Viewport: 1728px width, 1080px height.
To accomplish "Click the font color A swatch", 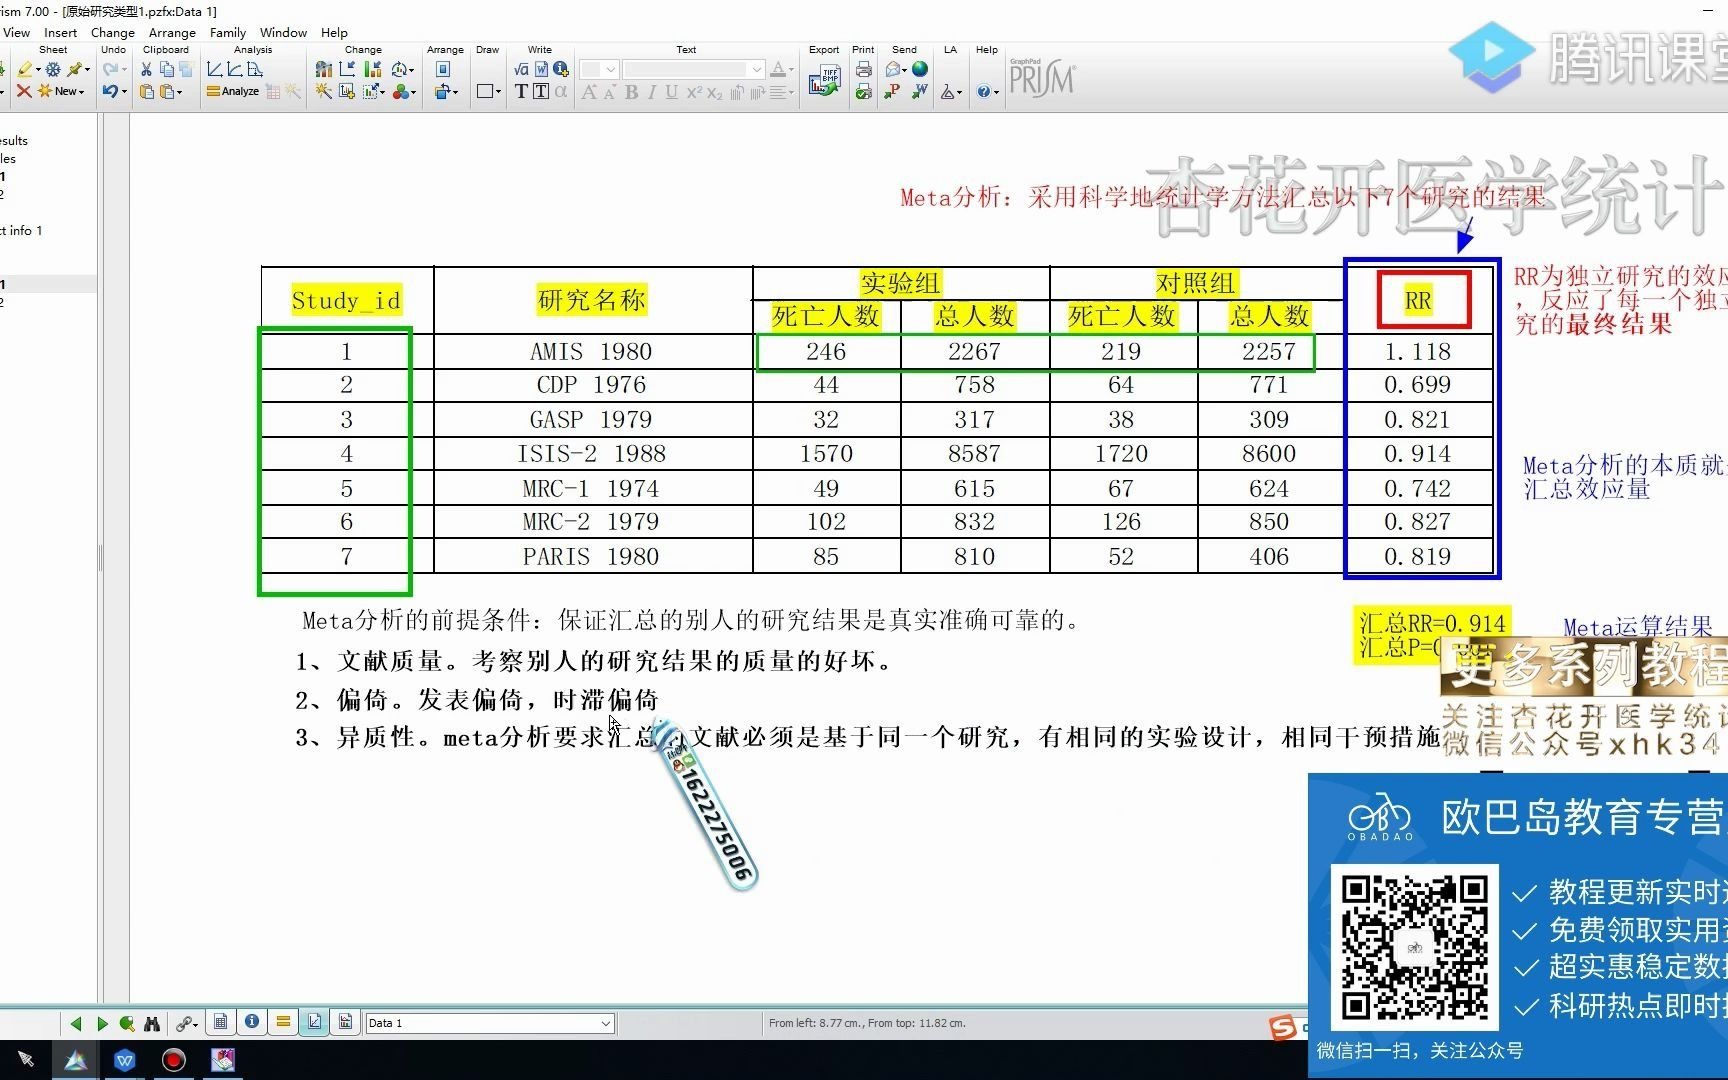I will [778, 69].
